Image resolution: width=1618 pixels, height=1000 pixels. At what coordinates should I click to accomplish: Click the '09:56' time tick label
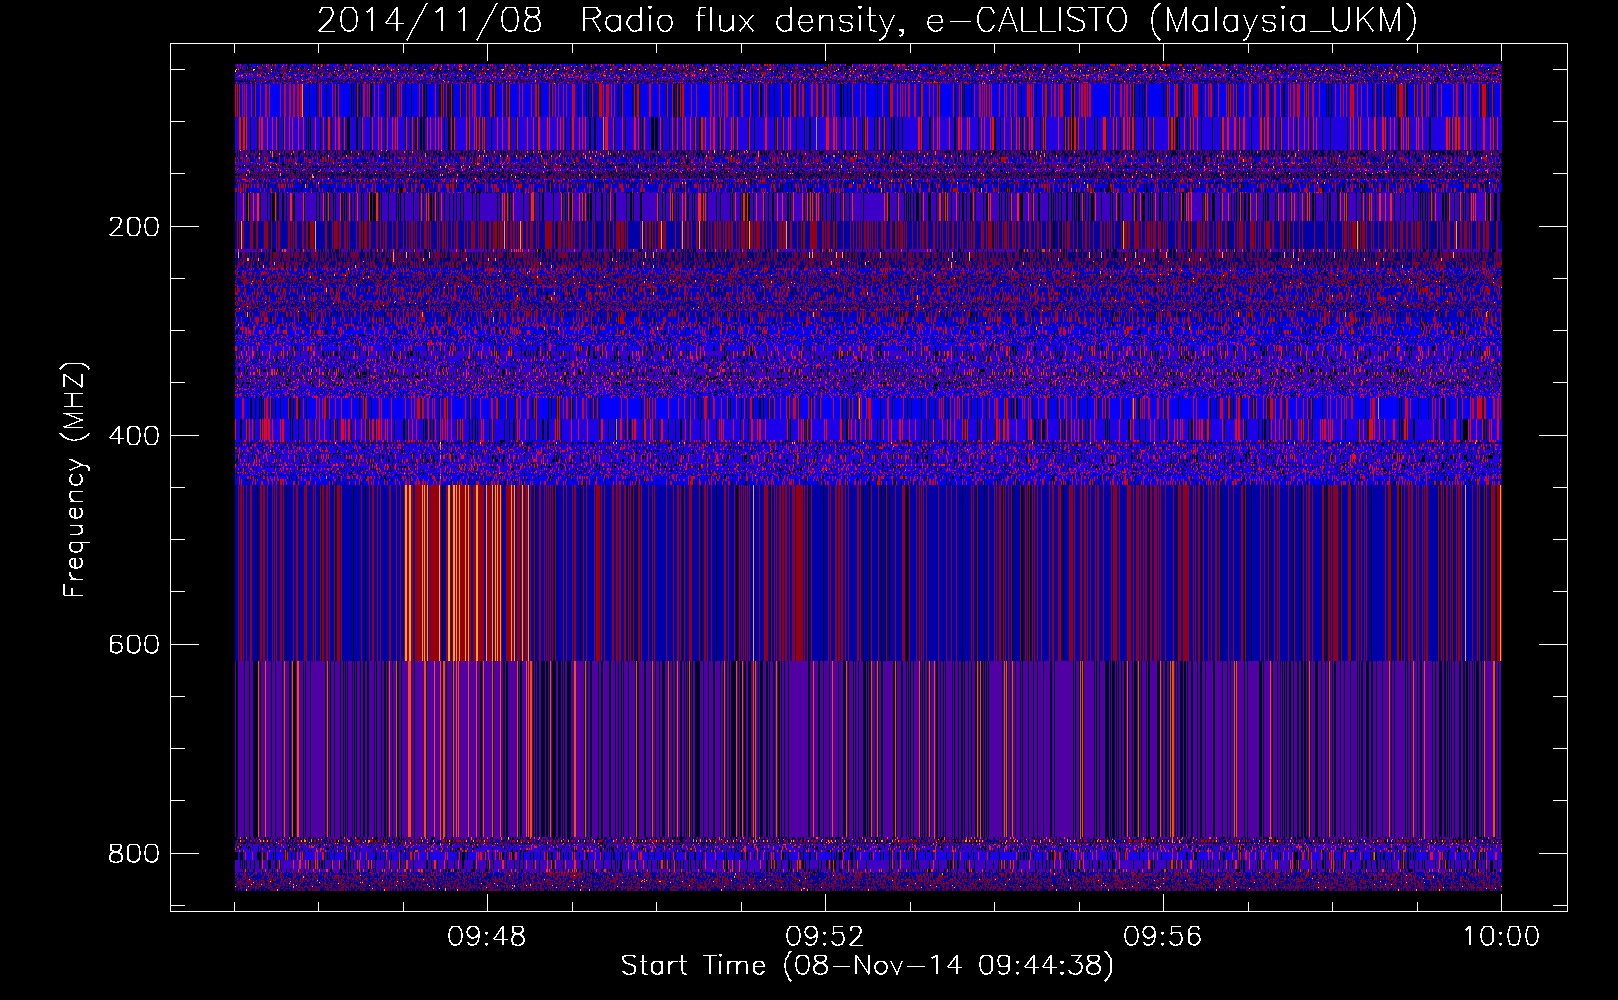[x=1163, y=937]
